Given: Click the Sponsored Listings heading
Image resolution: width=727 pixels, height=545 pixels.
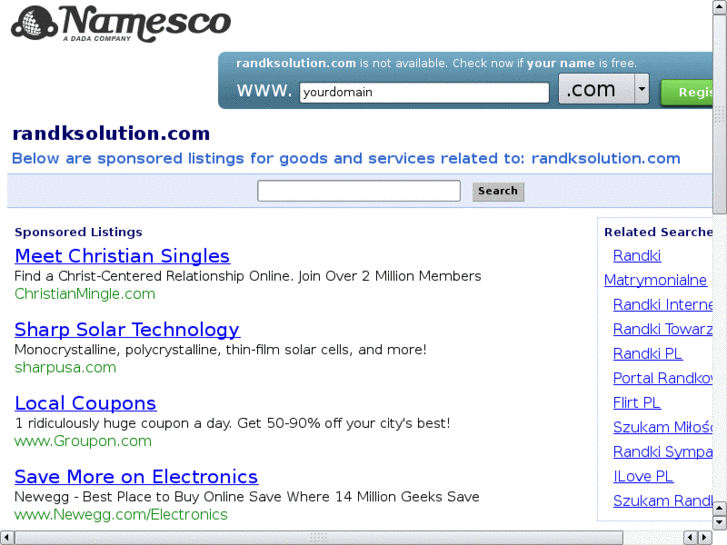Looking at the screenshot, I should point(78,232).
